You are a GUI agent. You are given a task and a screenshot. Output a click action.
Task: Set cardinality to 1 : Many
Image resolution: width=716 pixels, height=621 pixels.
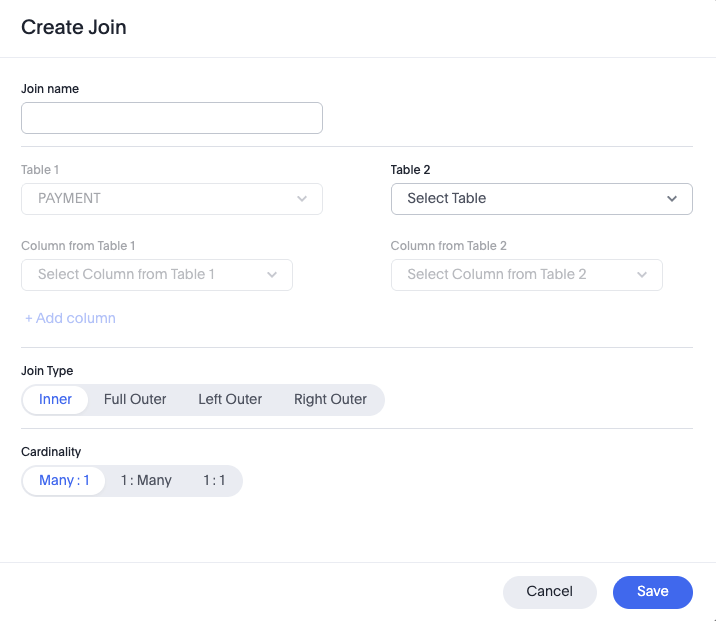146,480
